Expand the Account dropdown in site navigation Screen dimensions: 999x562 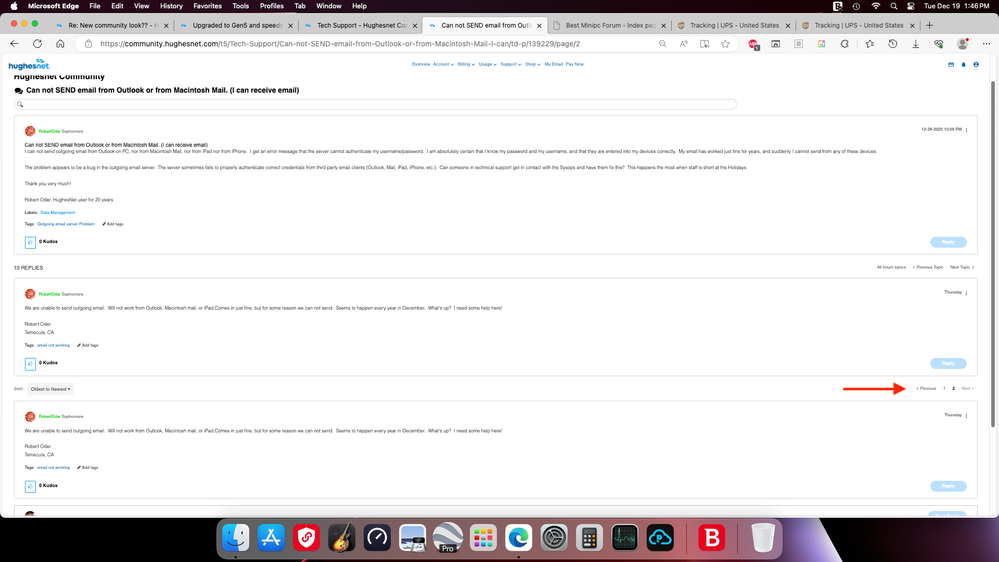tap(443, 64)
